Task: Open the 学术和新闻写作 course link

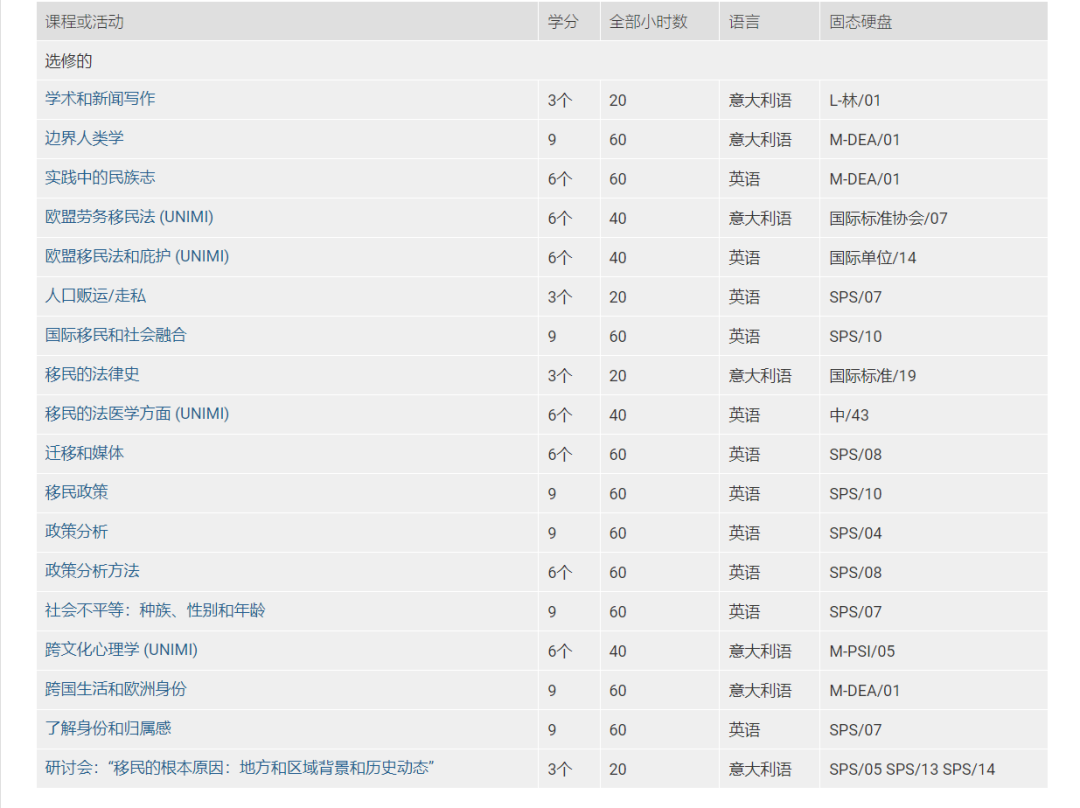Action: pyautogui.click(x=100, y=99)
